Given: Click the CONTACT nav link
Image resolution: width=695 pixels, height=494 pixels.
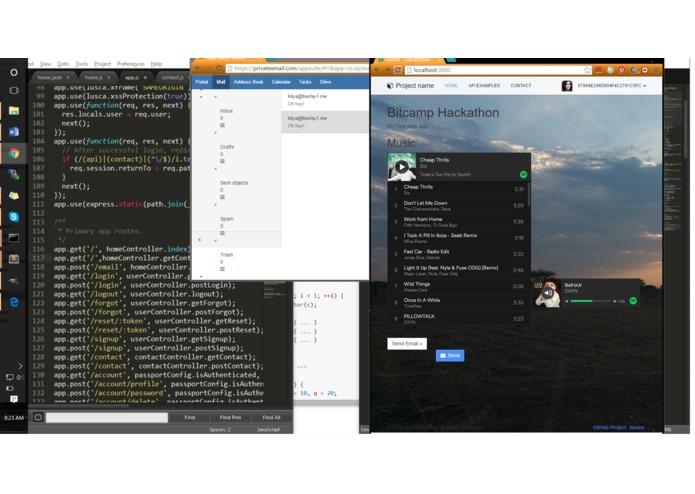Looking at the screenshot, I should tap(520, 86).
